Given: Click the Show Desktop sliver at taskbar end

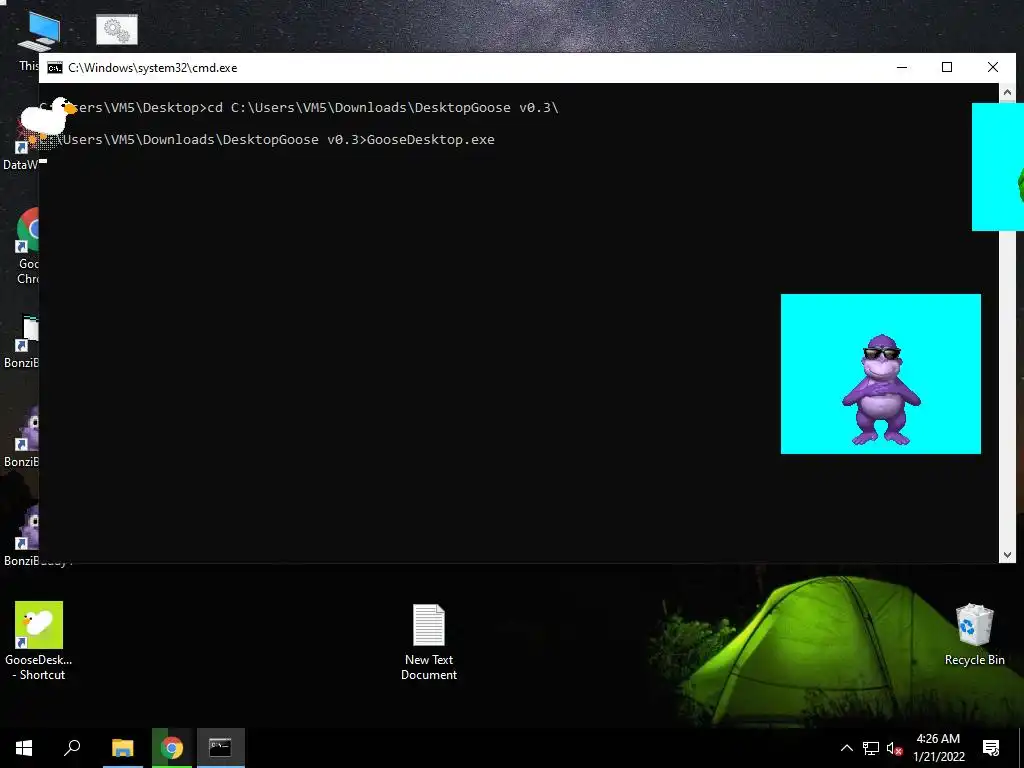Looking at the screenshot, I should 1021,748.
